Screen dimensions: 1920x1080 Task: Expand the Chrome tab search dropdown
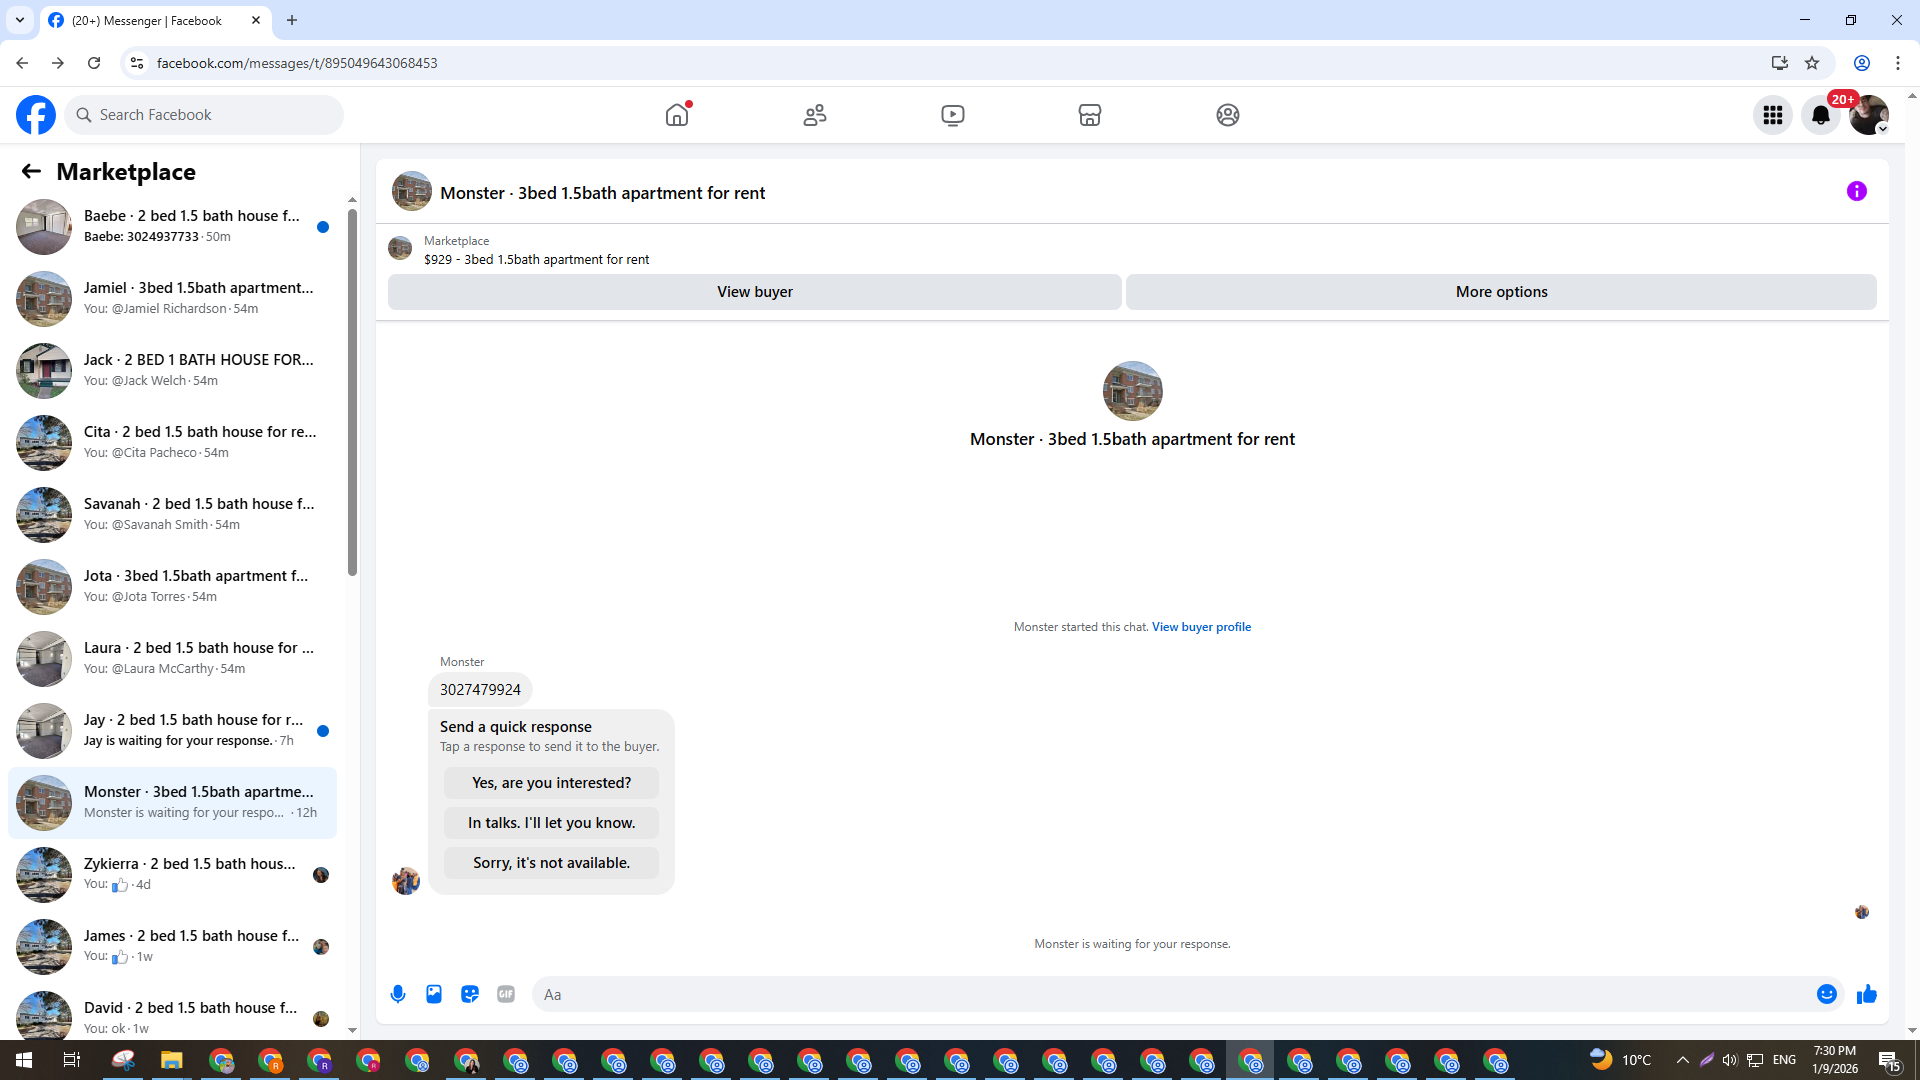[19, 20]
